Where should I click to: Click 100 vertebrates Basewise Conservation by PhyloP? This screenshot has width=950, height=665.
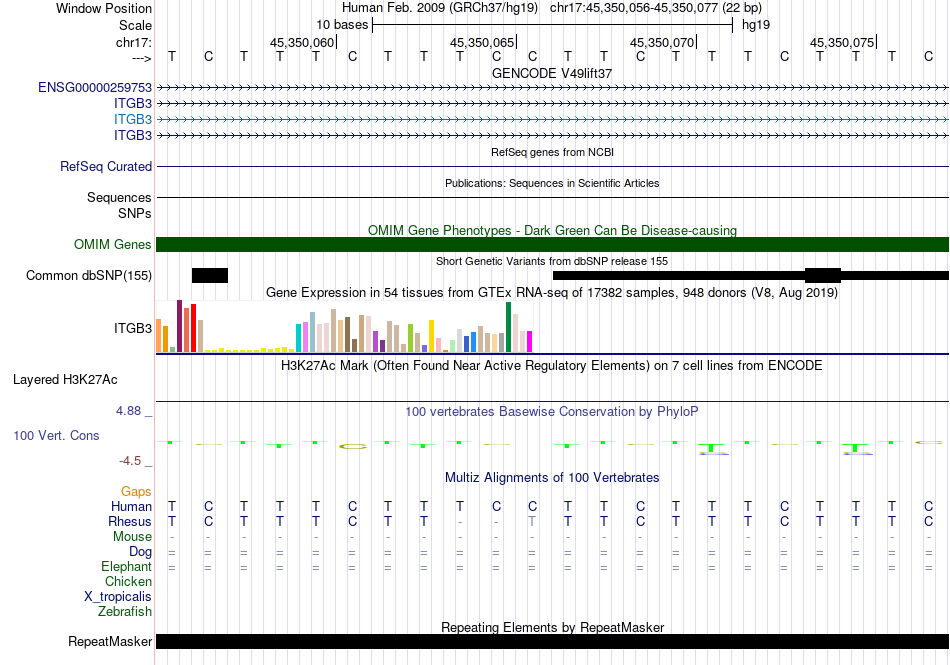552,412
